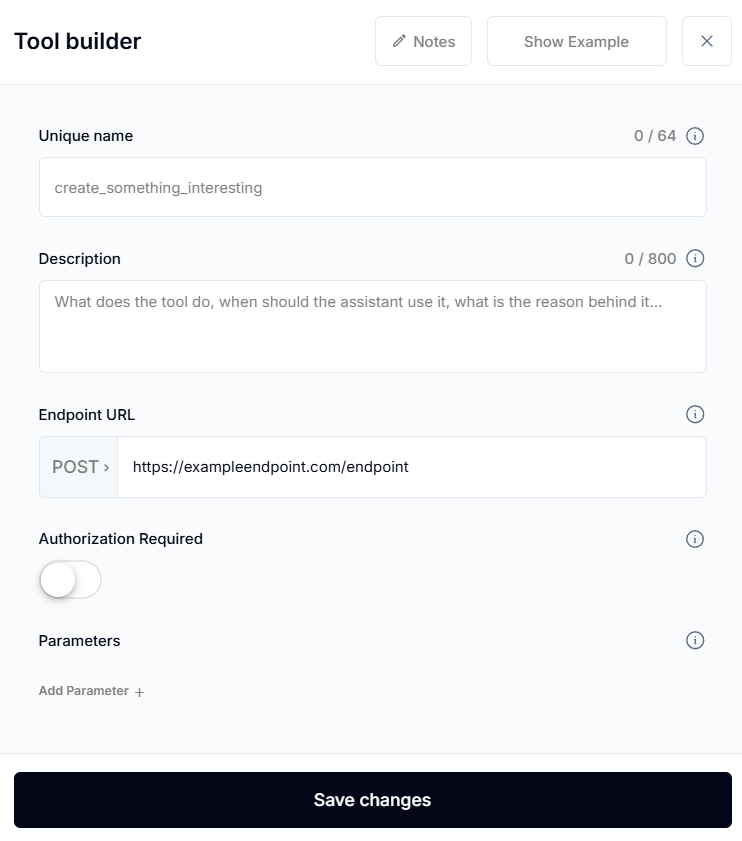
Task: Open the POST method dropdown
Action: [79, 467]
